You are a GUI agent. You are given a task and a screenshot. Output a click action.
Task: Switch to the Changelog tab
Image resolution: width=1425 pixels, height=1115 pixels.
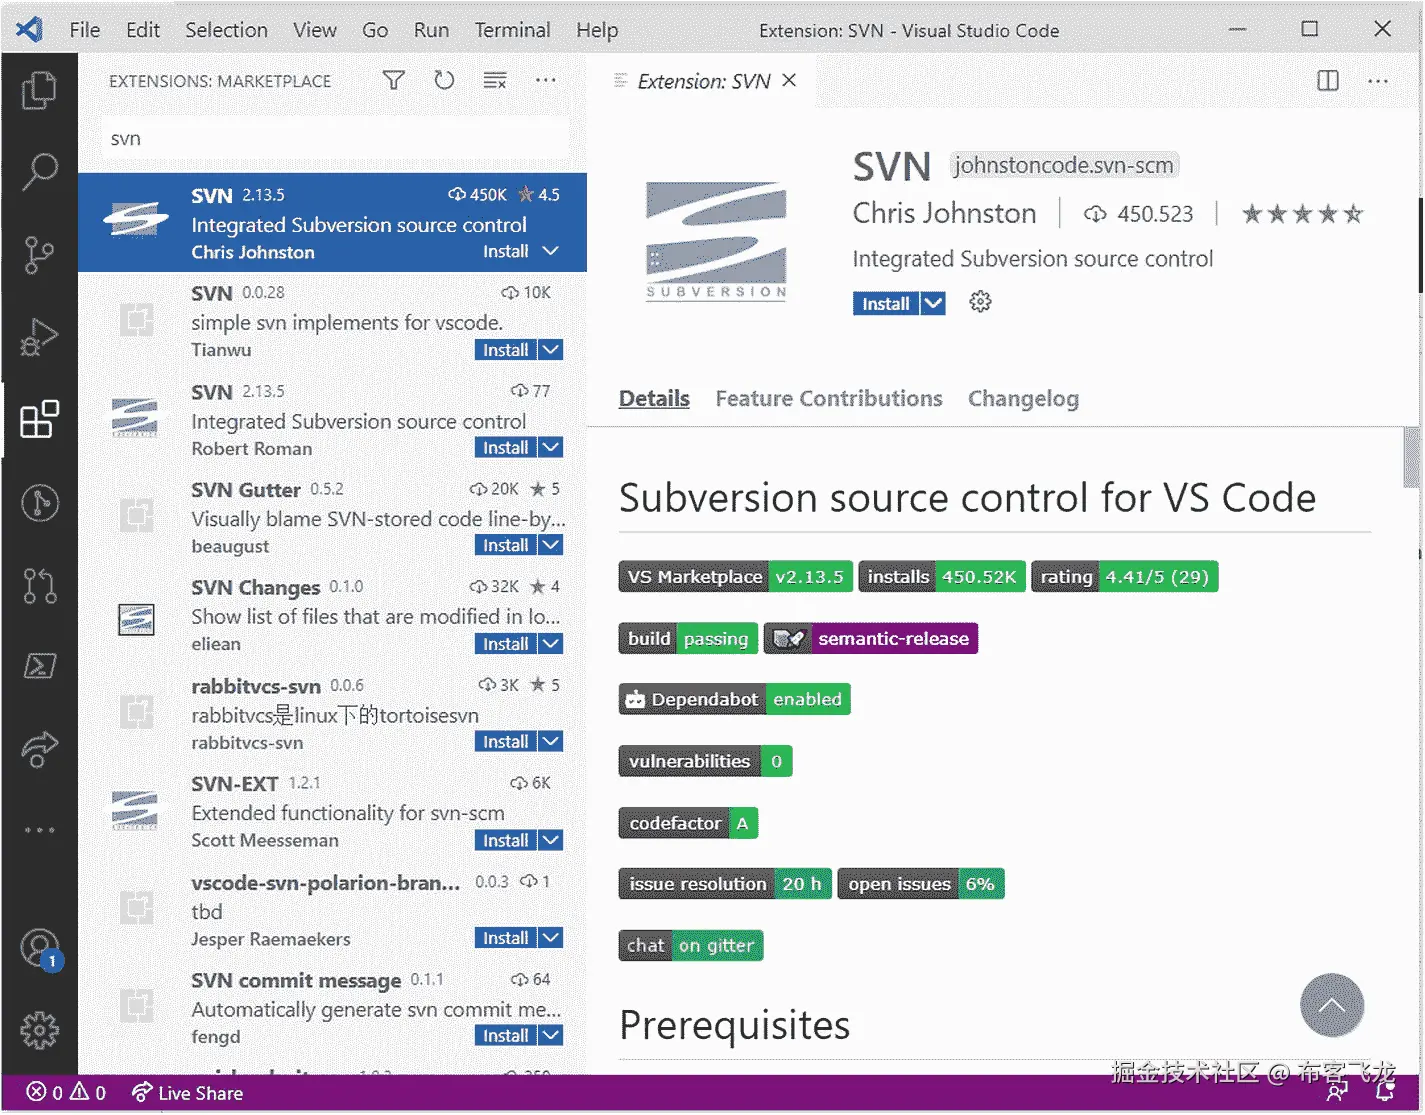(1023, 399)
